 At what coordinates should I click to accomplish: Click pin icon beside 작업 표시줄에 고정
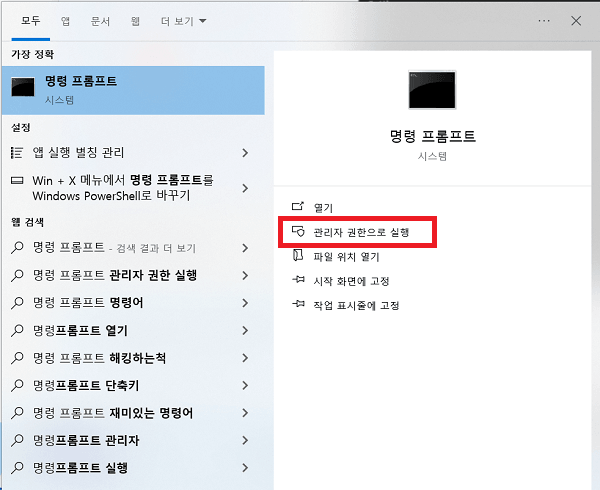click(298, 304)
